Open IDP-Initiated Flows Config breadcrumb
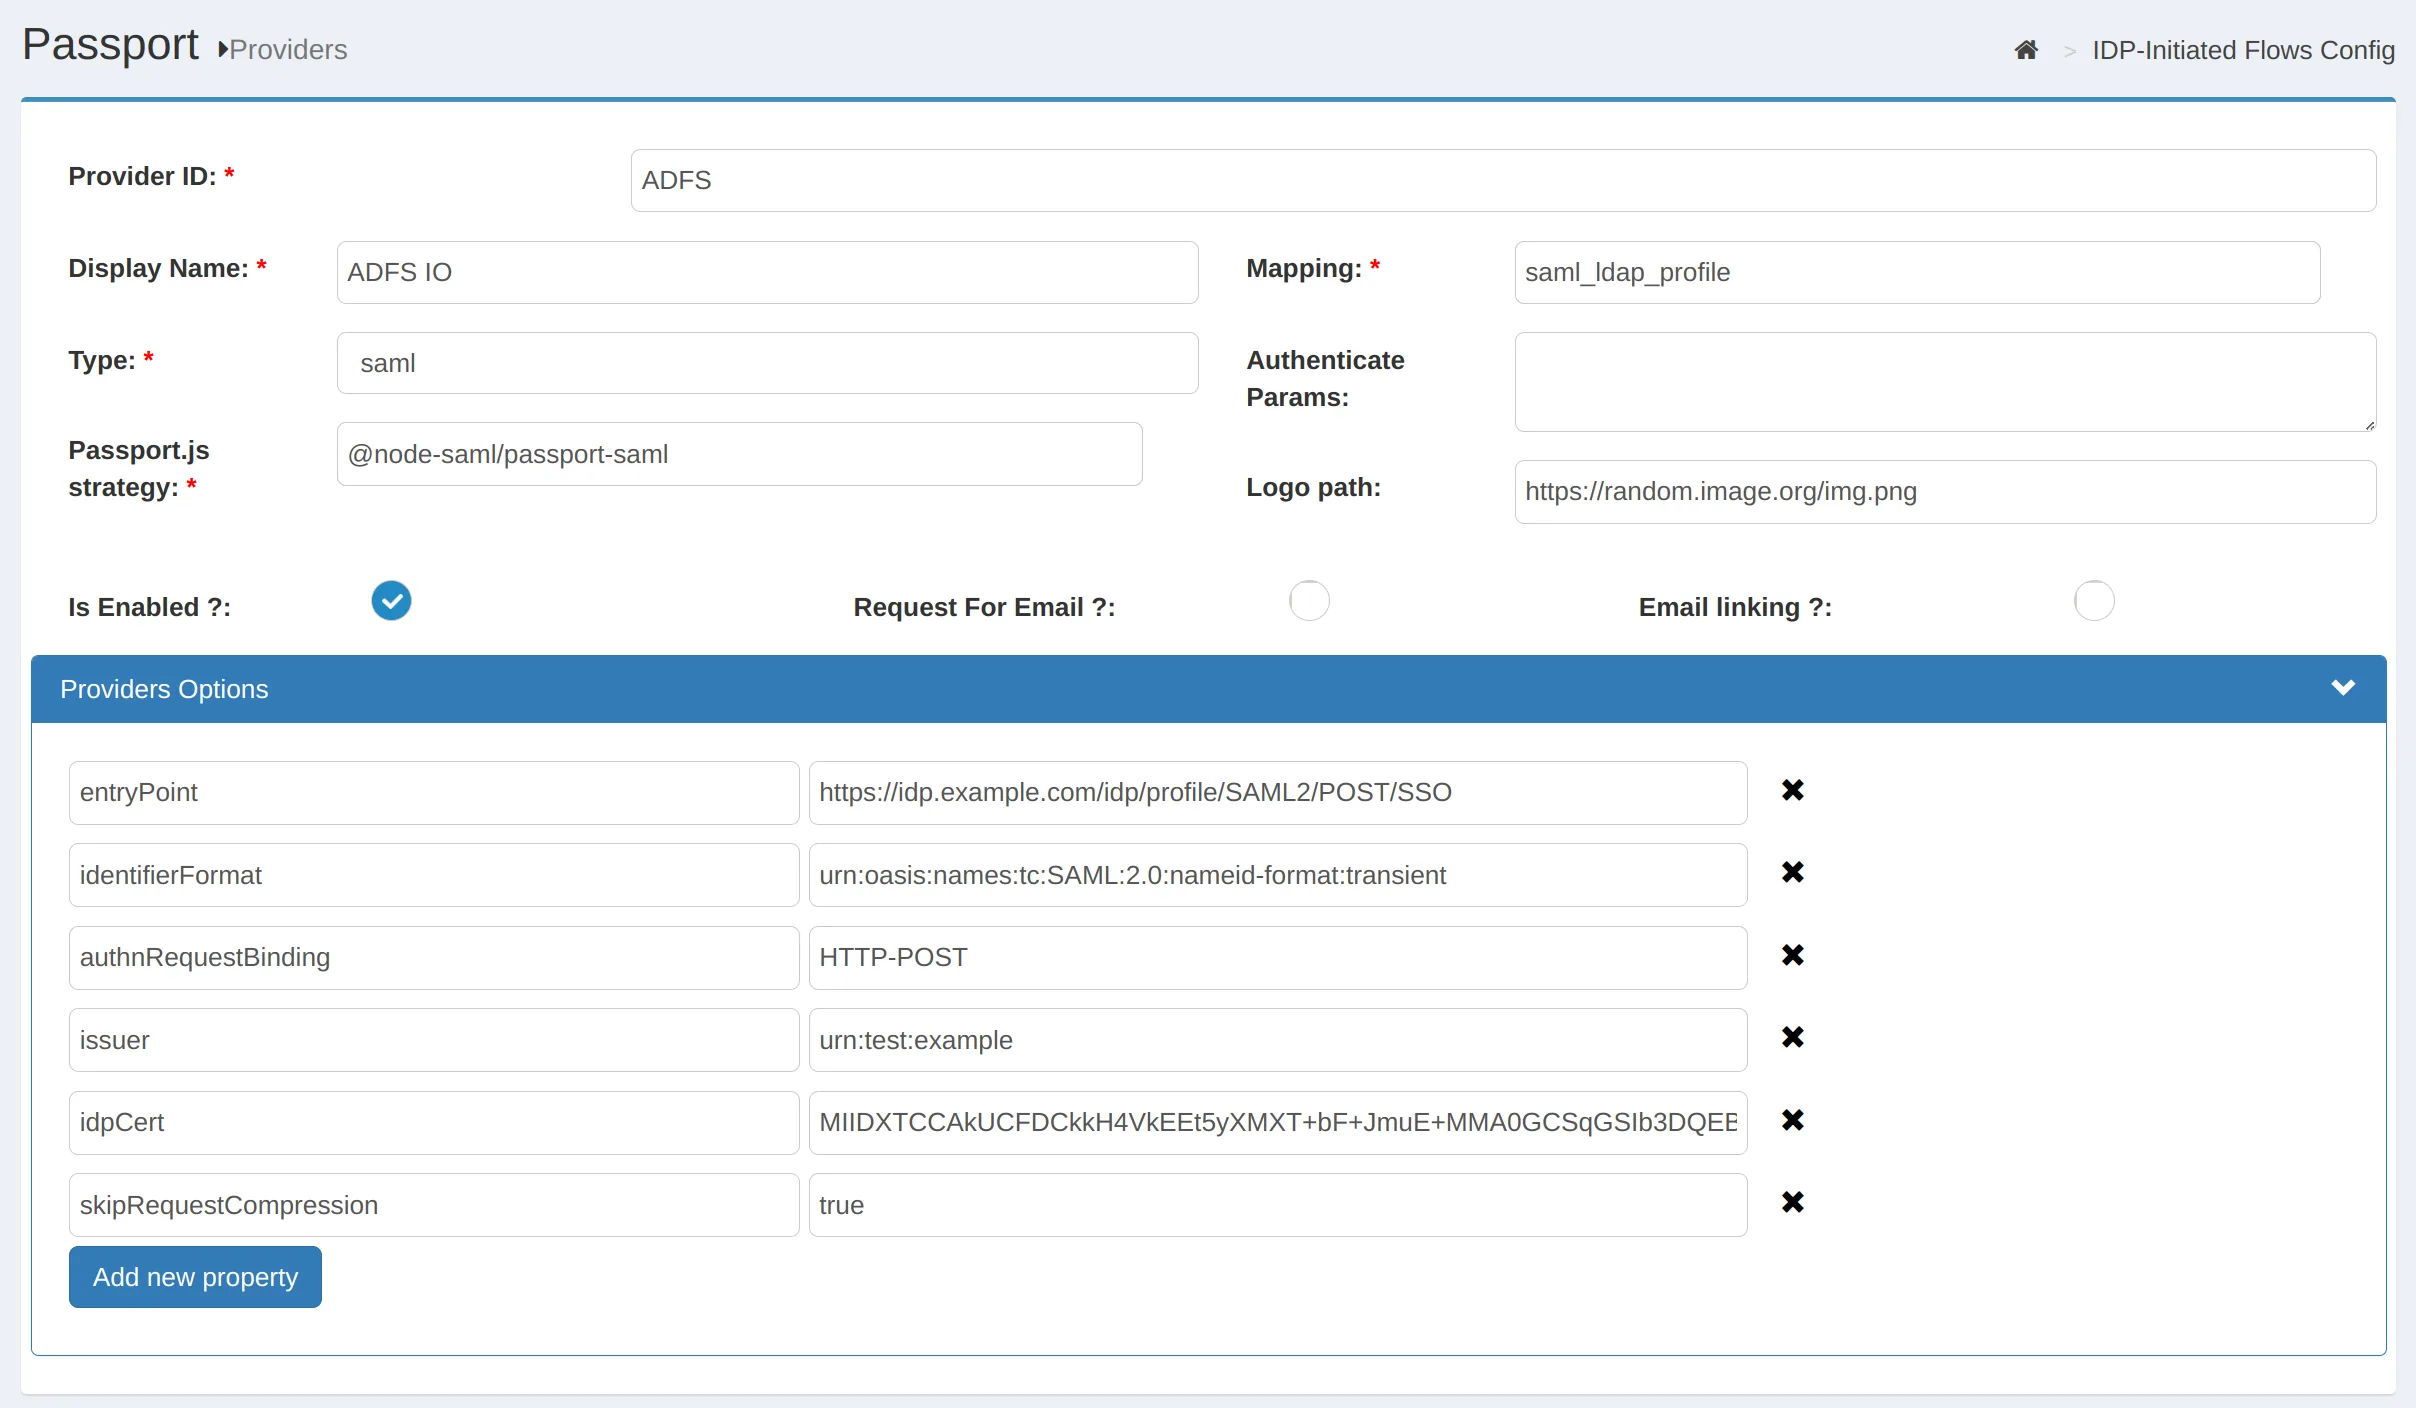2416x1408 pixels. 2243,50
